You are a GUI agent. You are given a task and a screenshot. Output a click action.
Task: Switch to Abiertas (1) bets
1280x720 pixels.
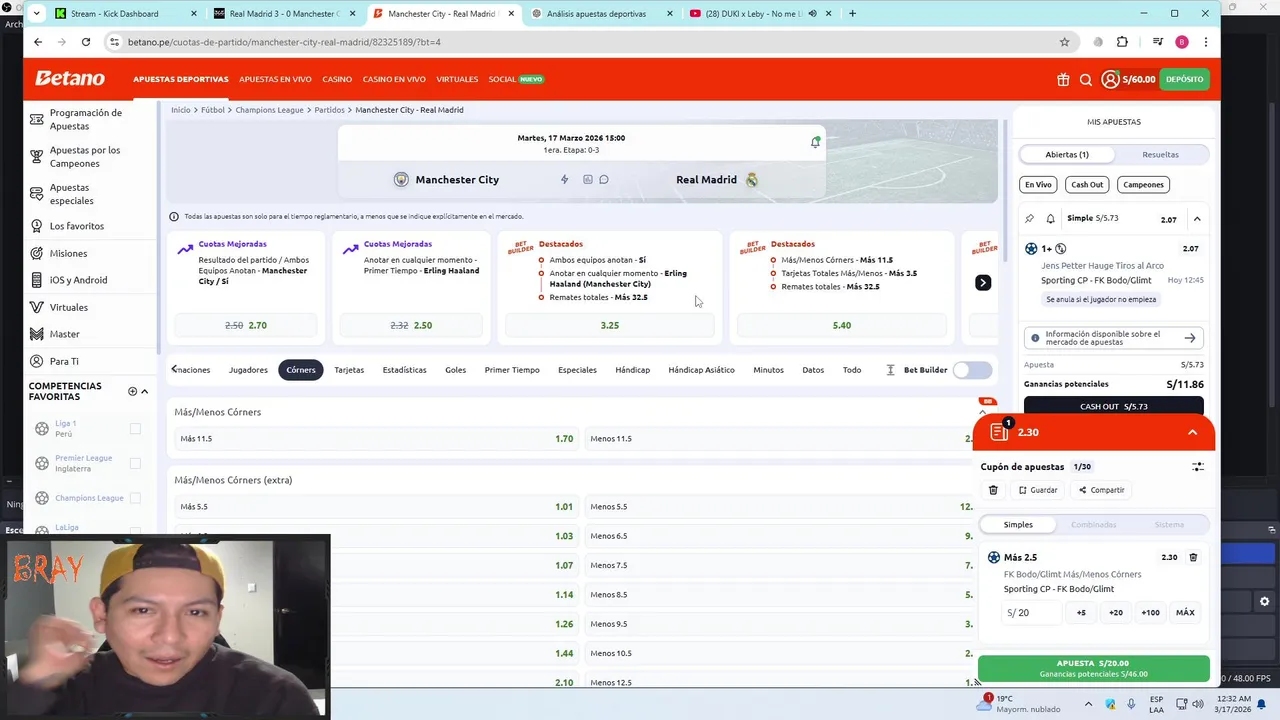[1067, 154]
